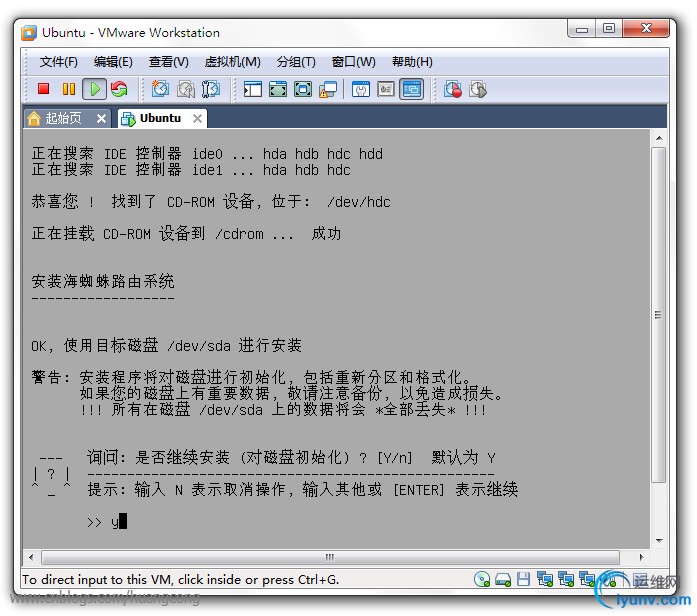697x616 pixels.
Task: Activate Unity mode icon with warning sign
Action: (x=328, y=89)
